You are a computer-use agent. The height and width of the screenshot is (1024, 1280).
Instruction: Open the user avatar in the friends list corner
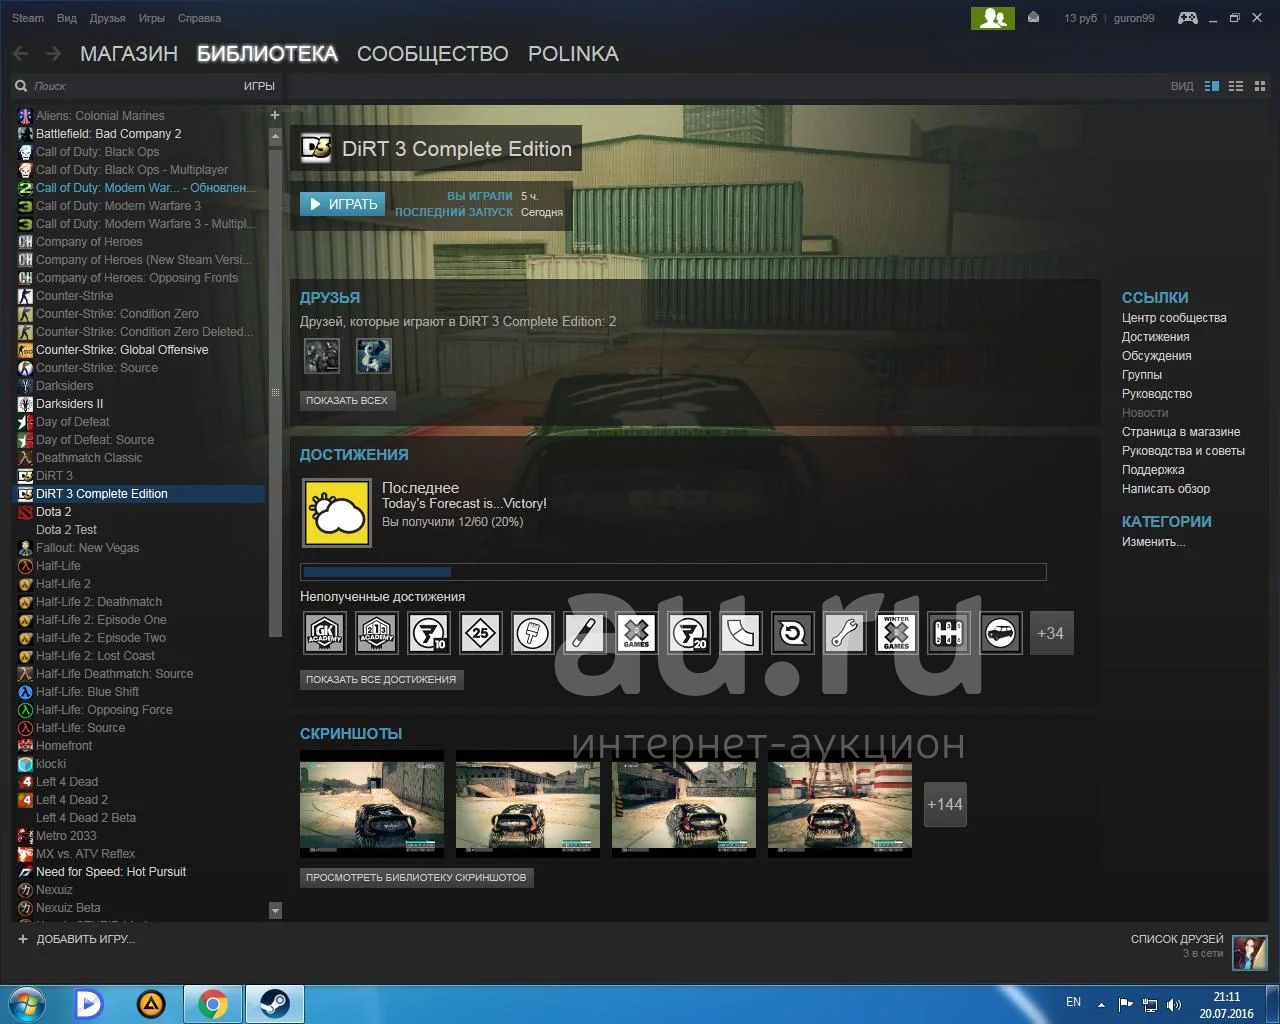tap(1250, 953)
